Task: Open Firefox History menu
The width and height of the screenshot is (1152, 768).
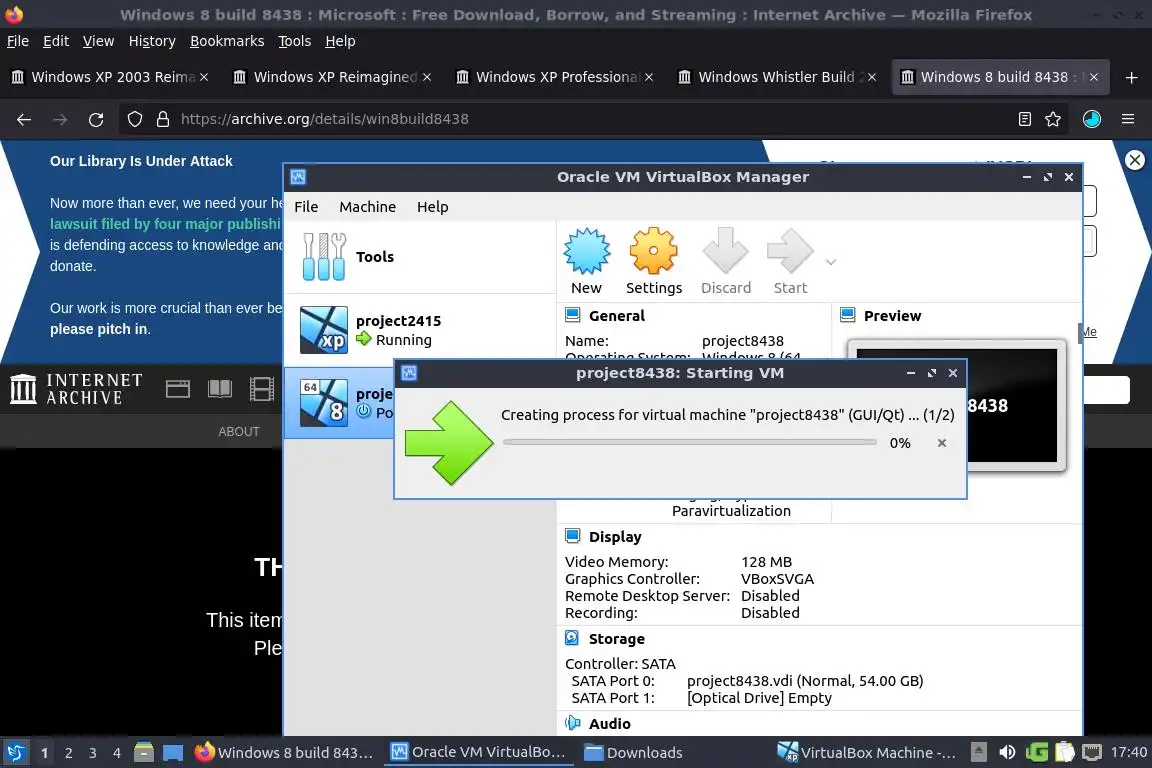Action: click(152, 41)
